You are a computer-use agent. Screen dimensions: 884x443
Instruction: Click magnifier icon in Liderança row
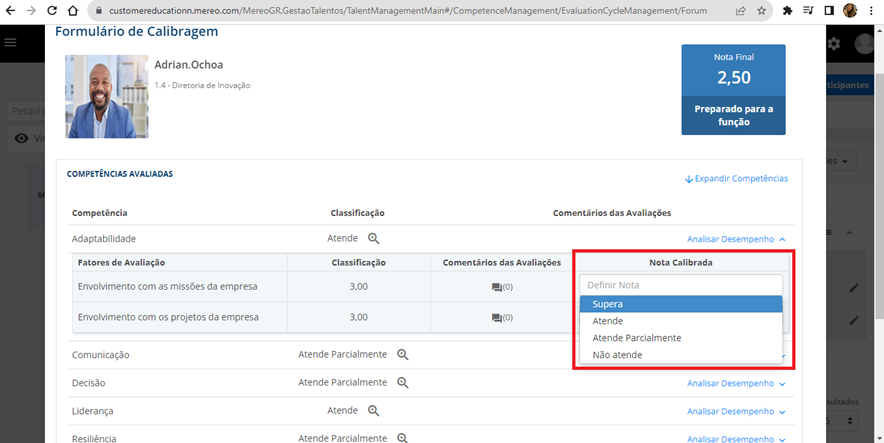(x=374, y=411)
